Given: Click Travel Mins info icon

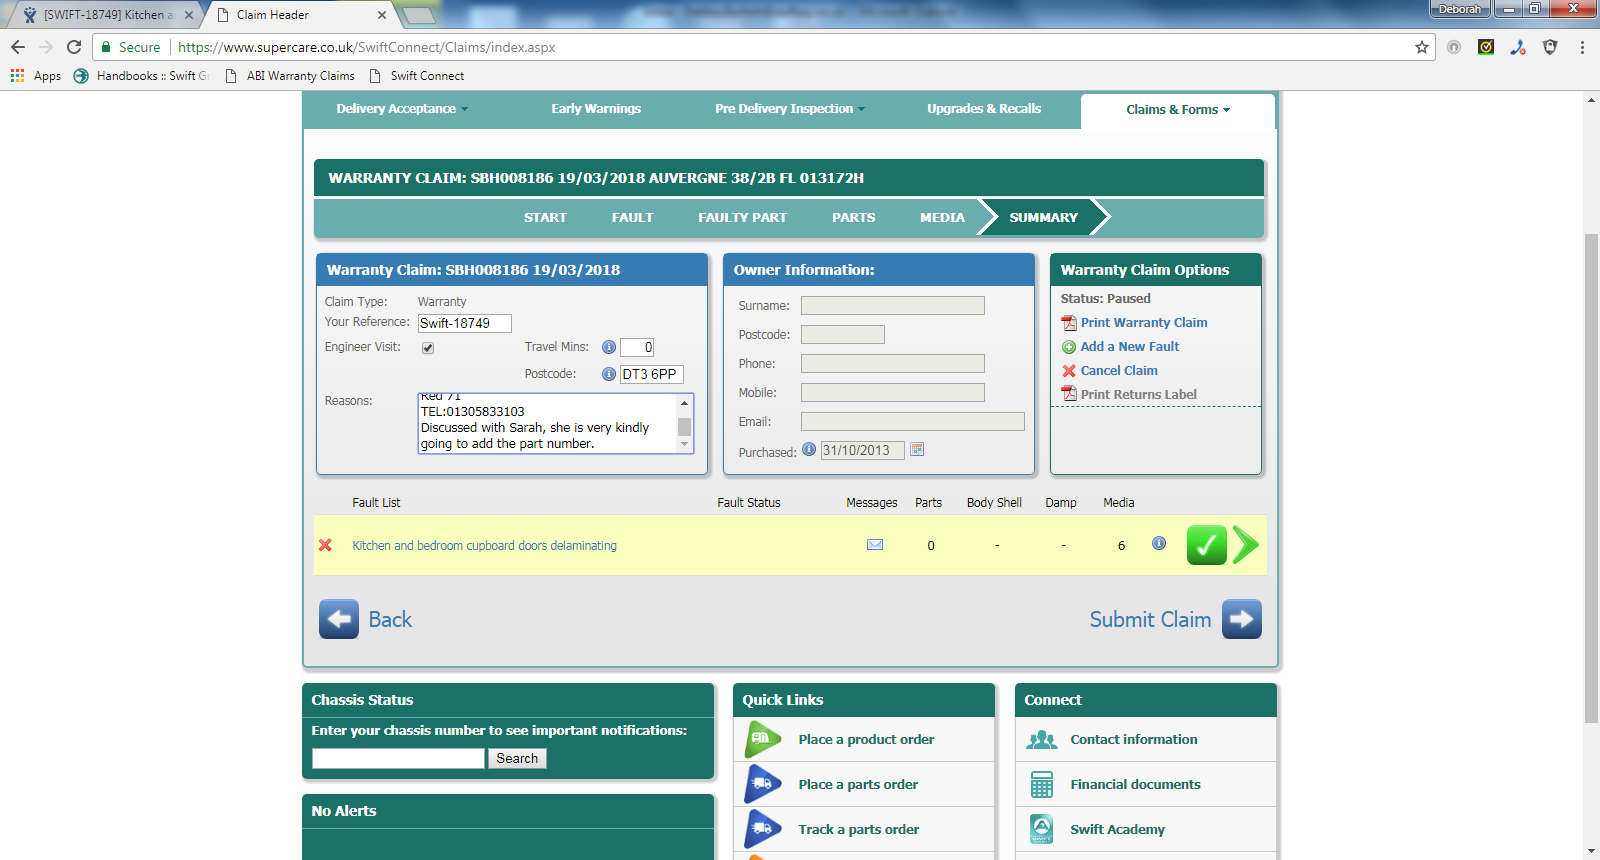Looking at the screenshot, I should pos(608,347).
